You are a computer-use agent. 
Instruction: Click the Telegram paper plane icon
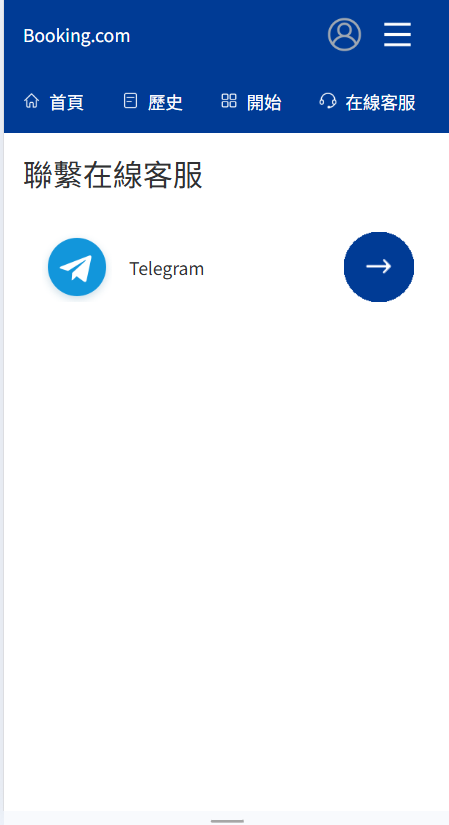(x=77, y=267)
